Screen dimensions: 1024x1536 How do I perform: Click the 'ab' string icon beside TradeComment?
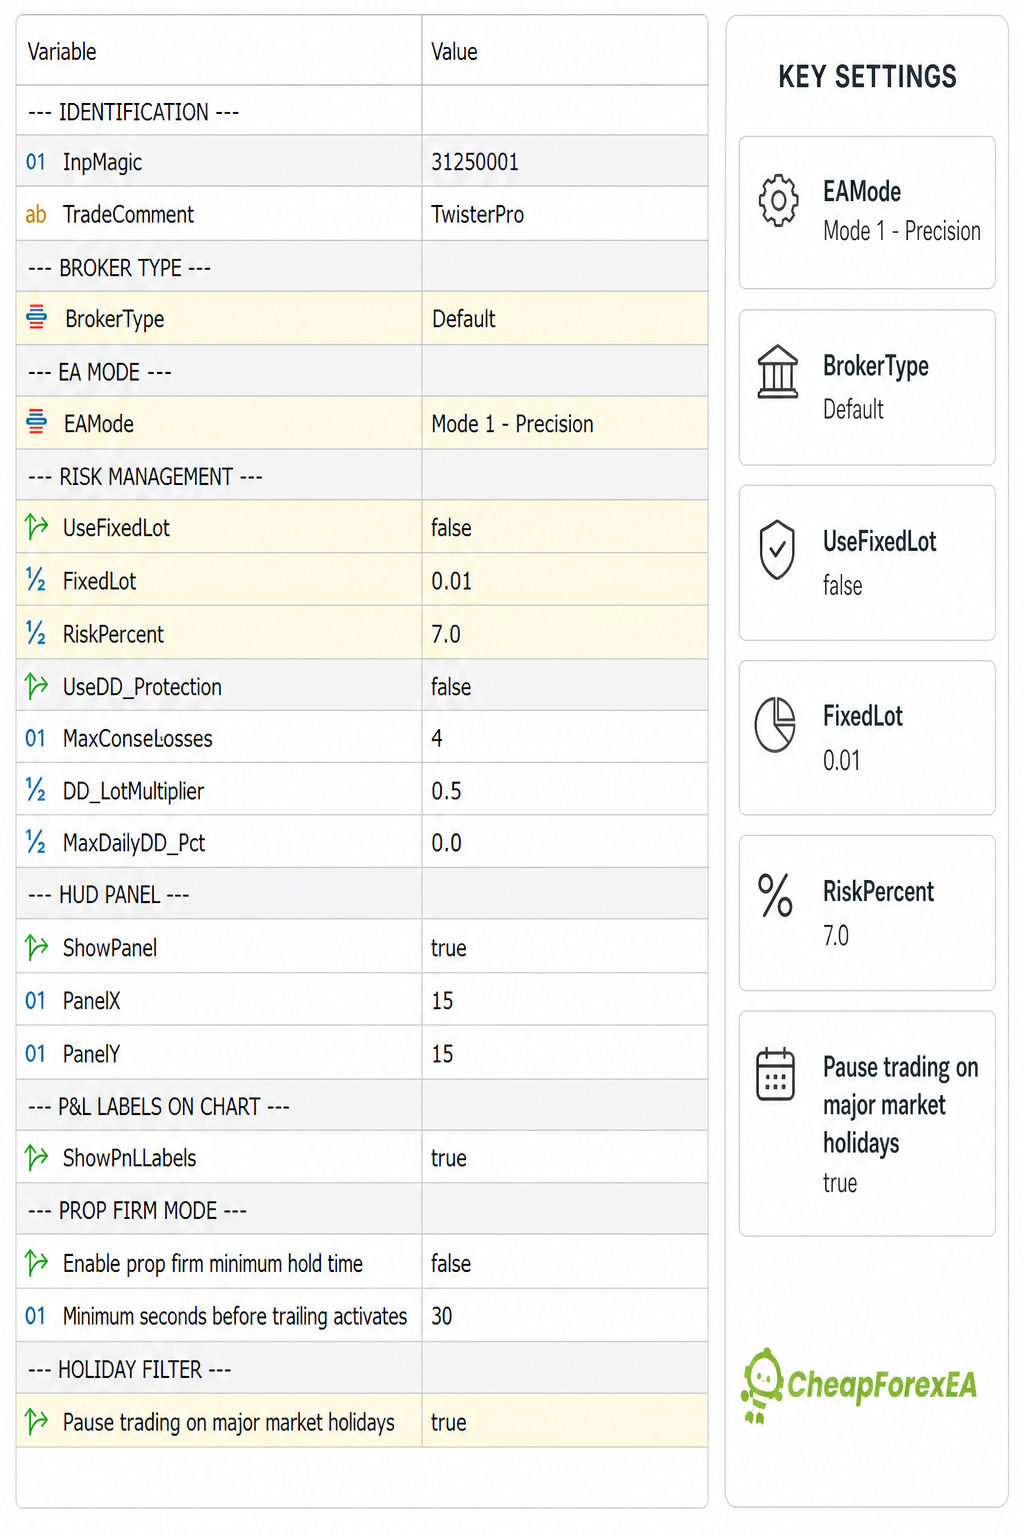(x=36, y=215)
